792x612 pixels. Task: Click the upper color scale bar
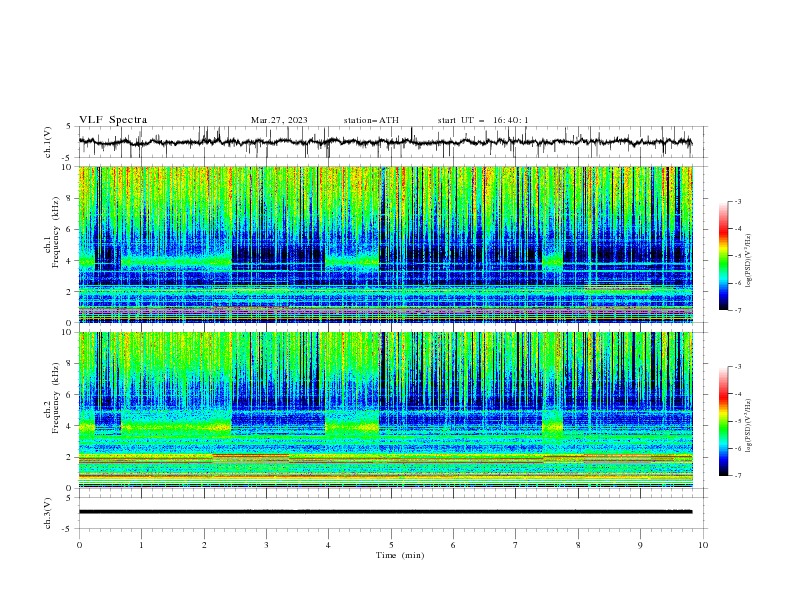[724, 256]
